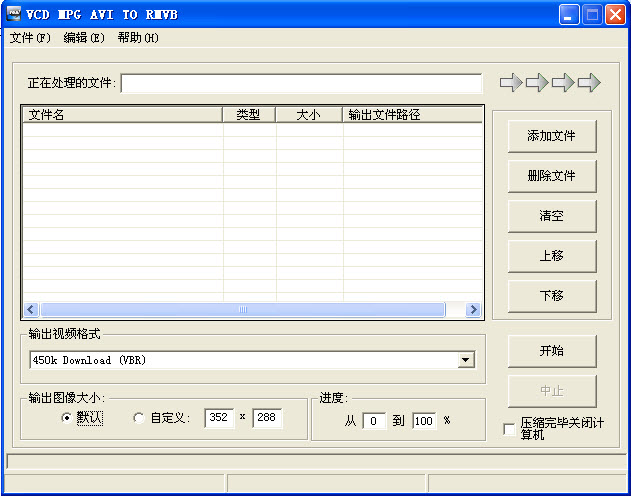Viewport: 631px width, 496px height.
Task: Click the progress 从 field showing 0
Action: click(374, 421)
